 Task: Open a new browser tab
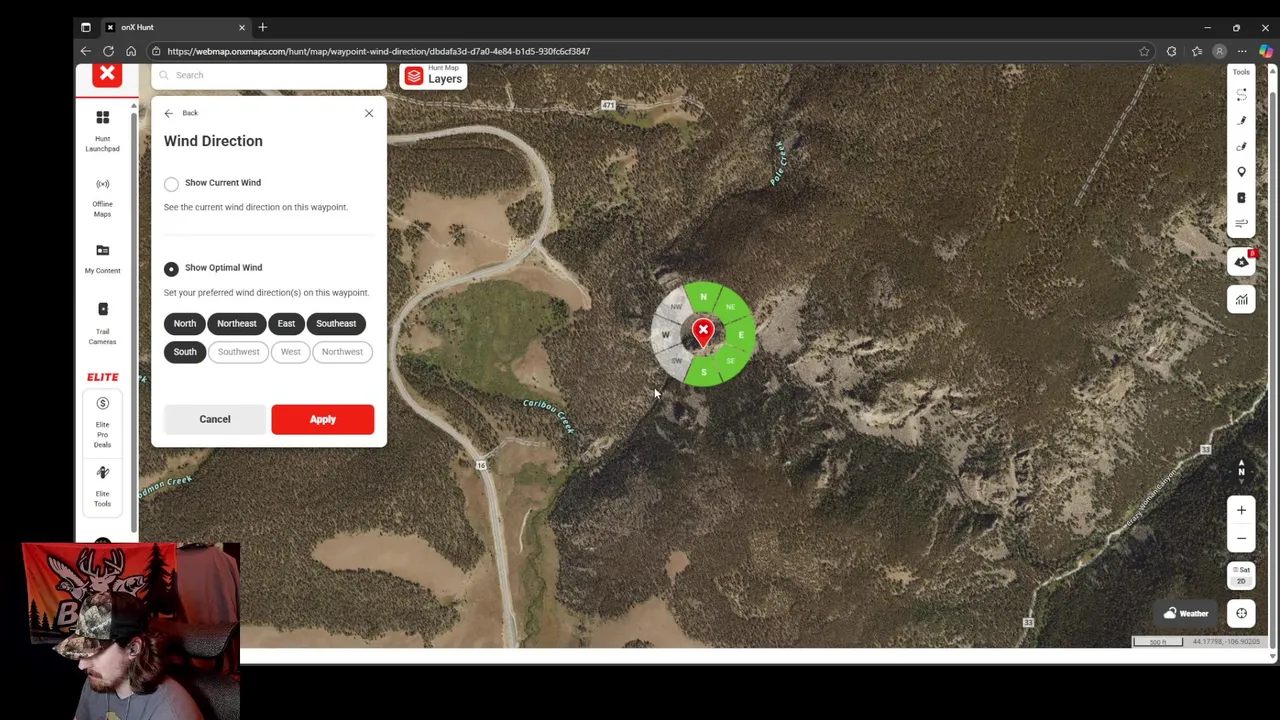click(263, 27)
